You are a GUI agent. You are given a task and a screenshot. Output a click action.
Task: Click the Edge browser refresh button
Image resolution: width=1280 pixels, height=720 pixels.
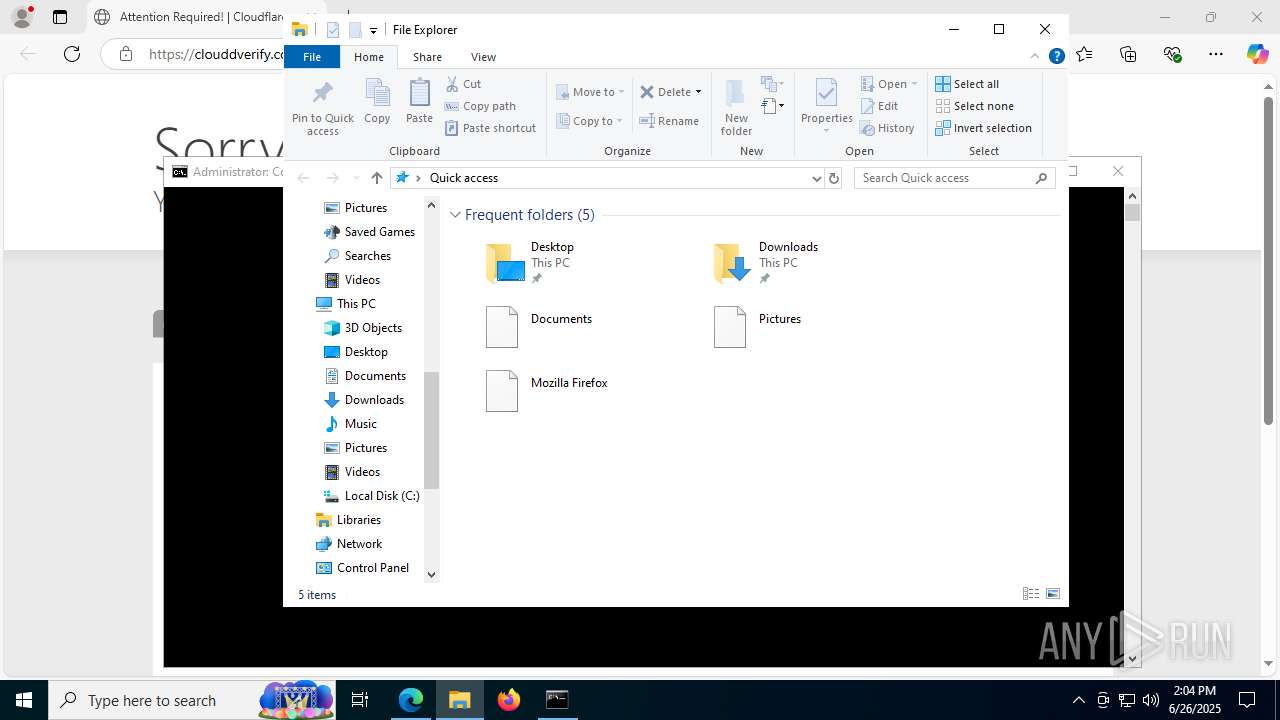(x=72, y=54)
